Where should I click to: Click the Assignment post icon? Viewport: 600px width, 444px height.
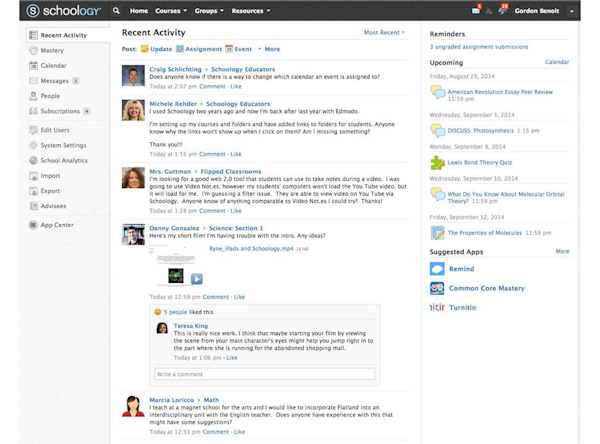[179, 49]
